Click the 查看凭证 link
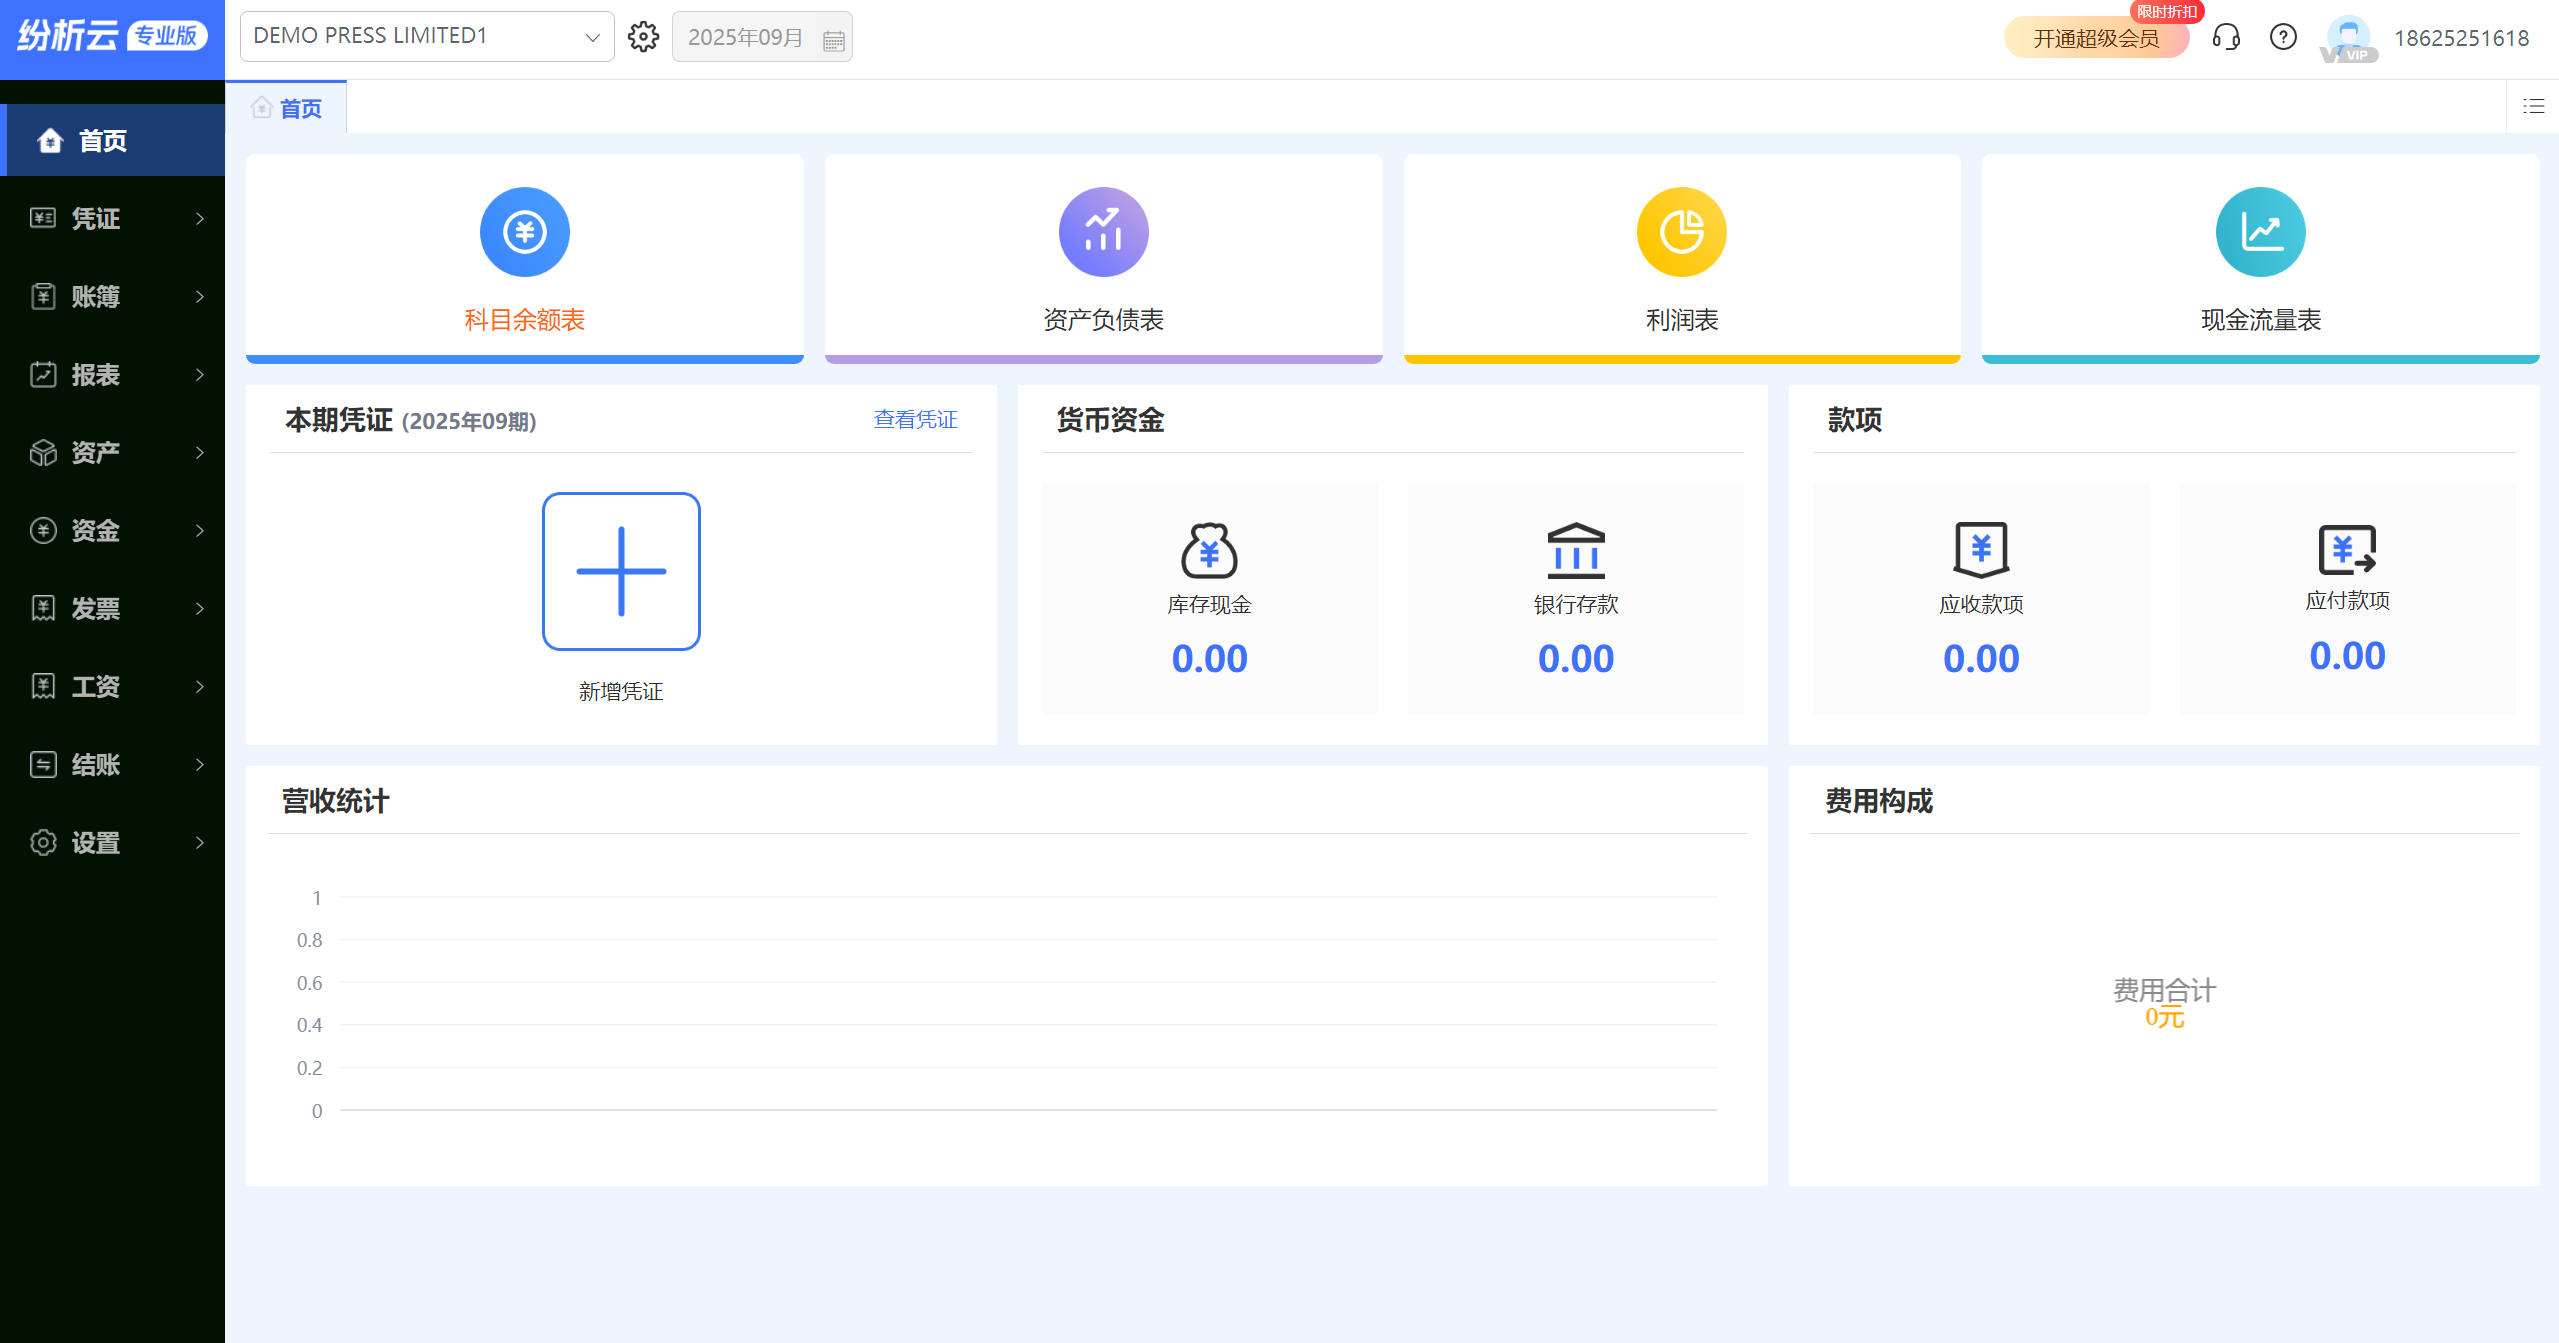 [914, 419]
